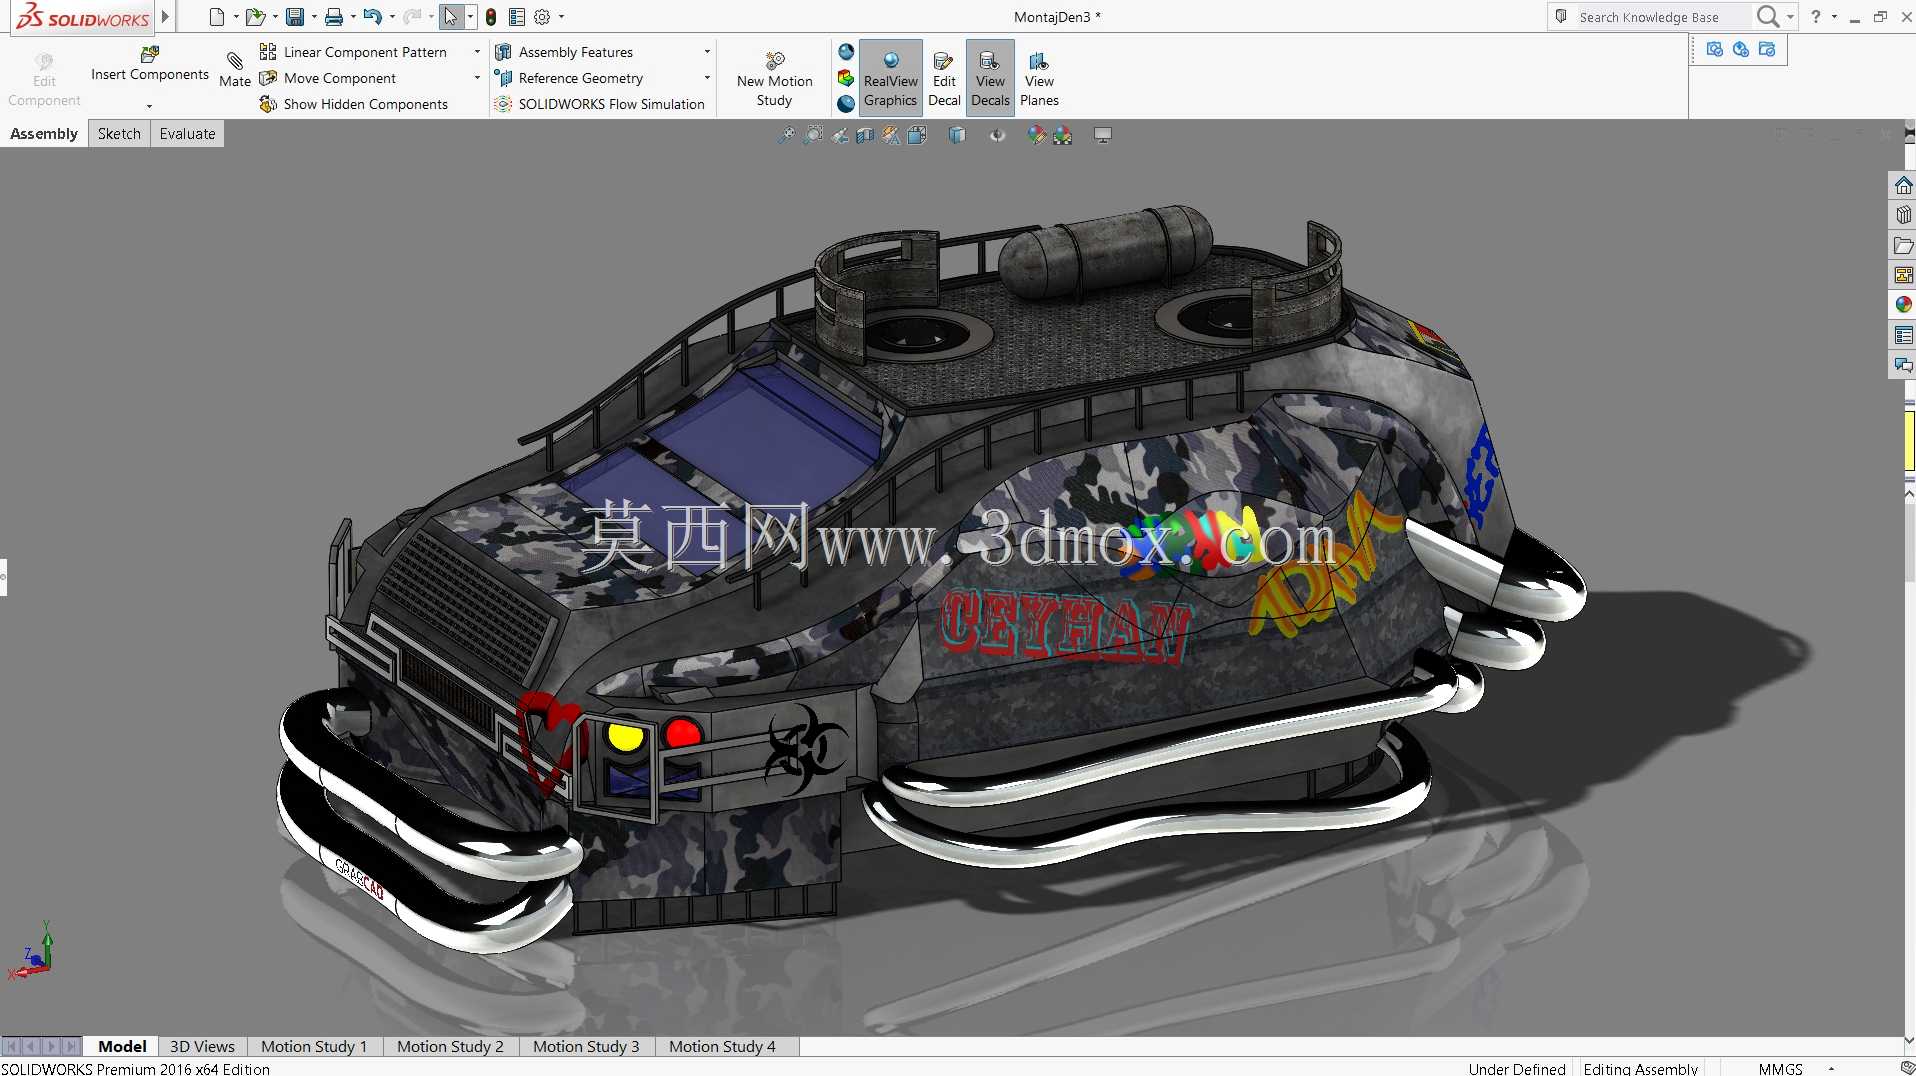This screenshot has width=1916, height=1076.
Task: Expand Linear Component Pattern dropdown arrow
Action: (477, 52)
